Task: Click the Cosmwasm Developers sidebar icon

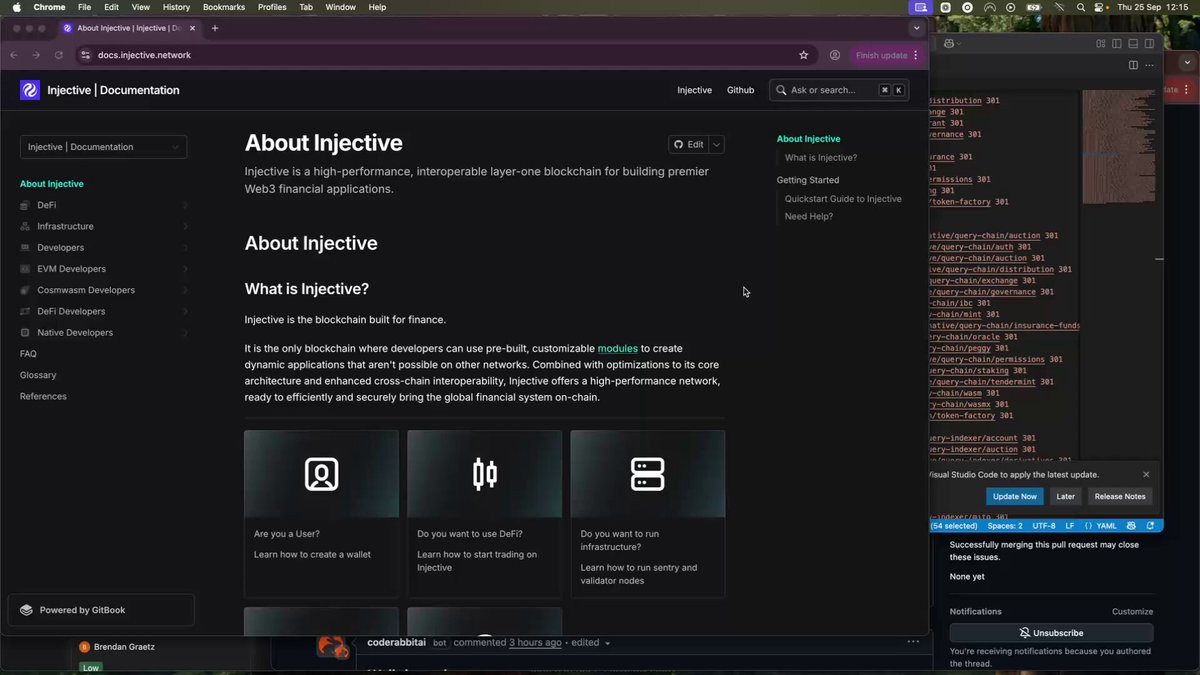Action: click(x=26, y=290)
